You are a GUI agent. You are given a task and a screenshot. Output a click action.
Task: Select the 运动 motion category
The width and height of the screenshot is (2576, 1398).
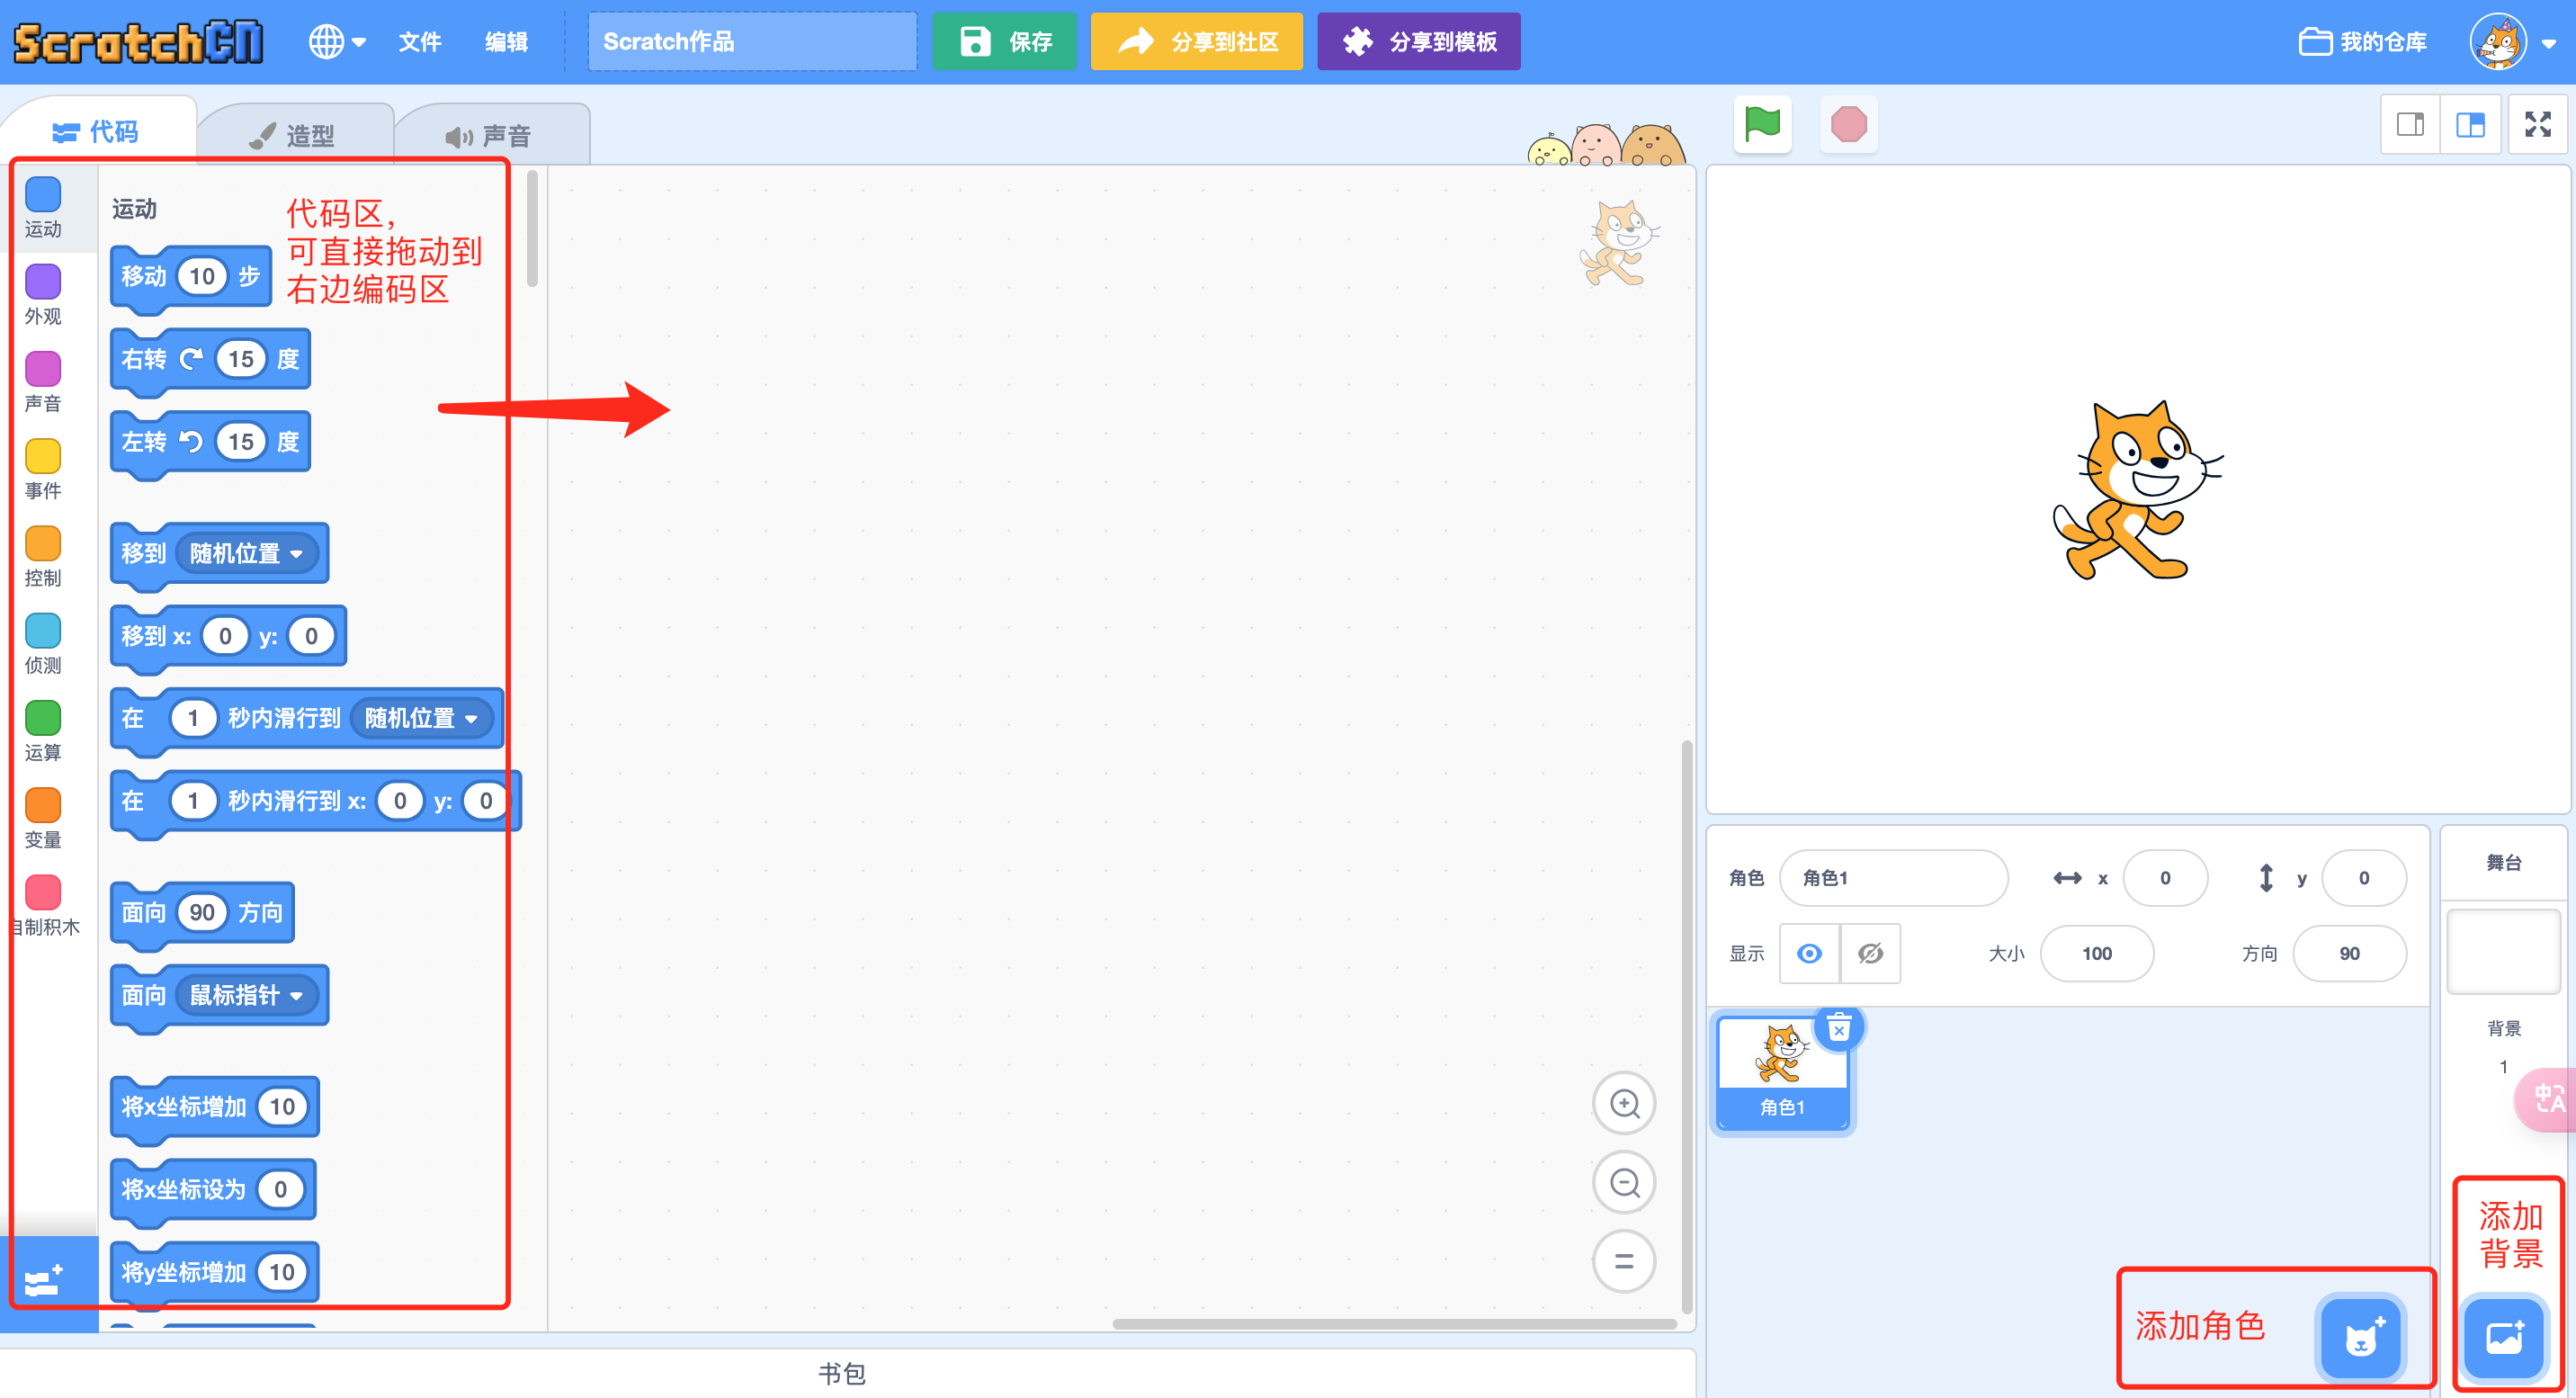[43, 208]
